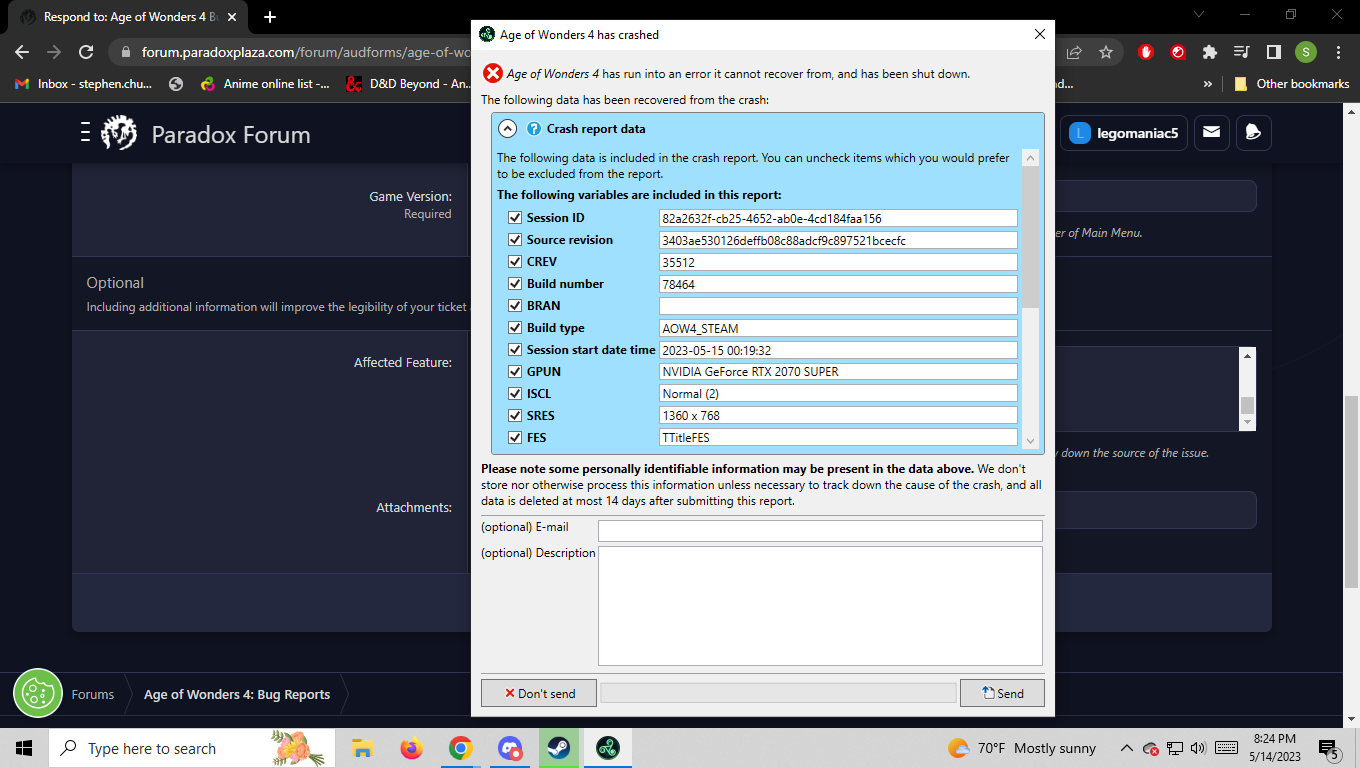This screenshot has width=1360, height=768.
Task: Open the green cookie settings icon
Action: pyautogui.click(x=38, y=693)
